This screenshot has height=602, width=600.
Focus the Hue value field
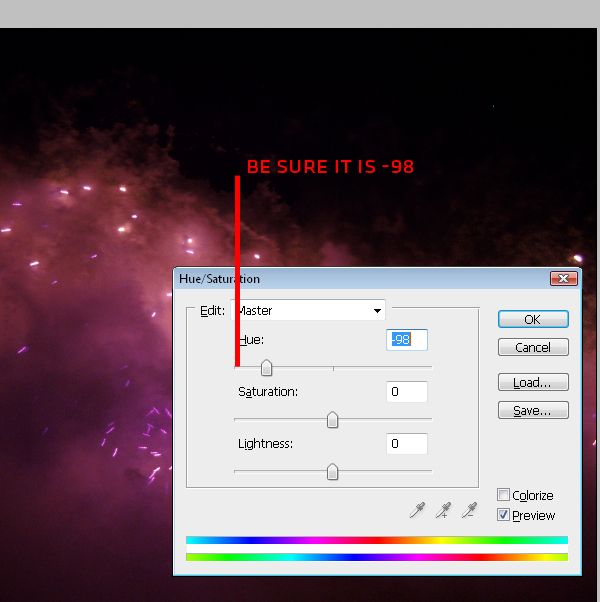407,340
